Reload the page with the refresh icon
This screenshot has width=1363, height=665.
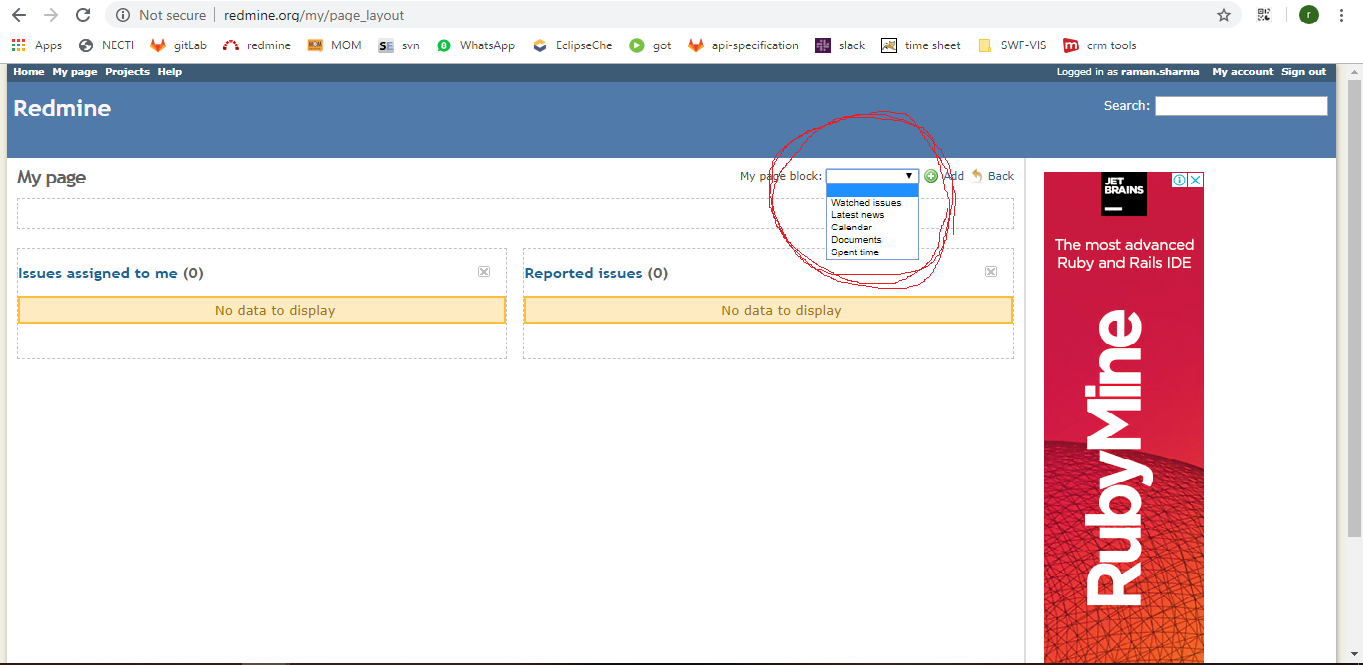pyautogui.click(x=83, y=15)
